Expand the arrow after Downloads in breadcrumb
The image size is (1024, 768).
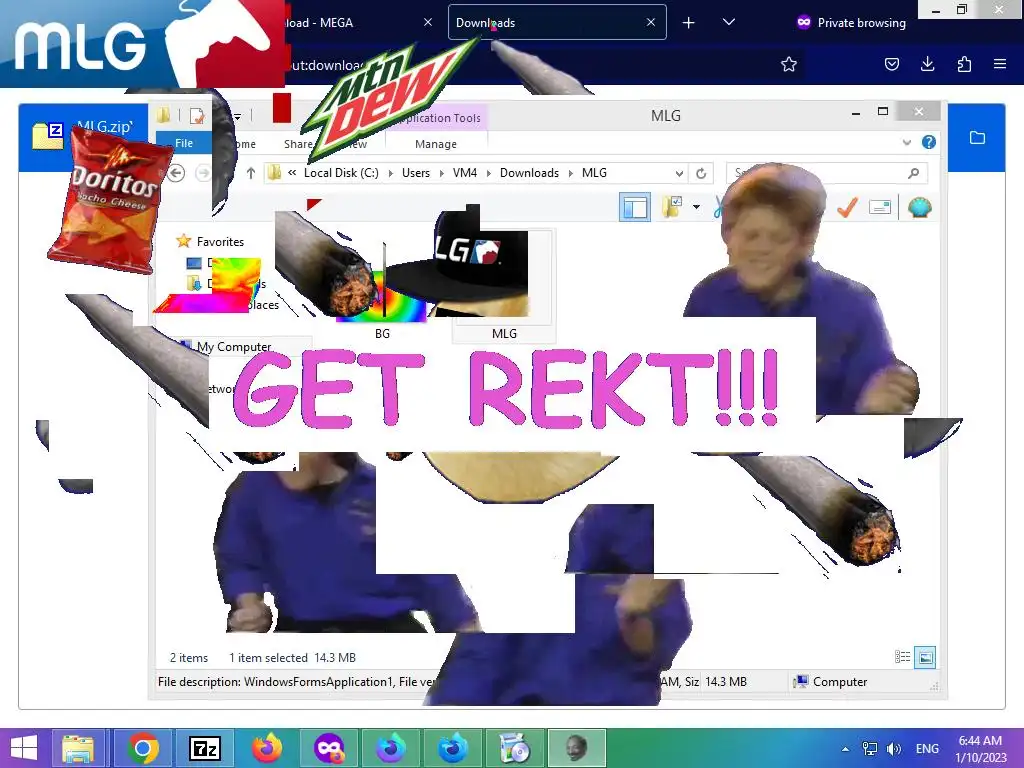[570, 173]
